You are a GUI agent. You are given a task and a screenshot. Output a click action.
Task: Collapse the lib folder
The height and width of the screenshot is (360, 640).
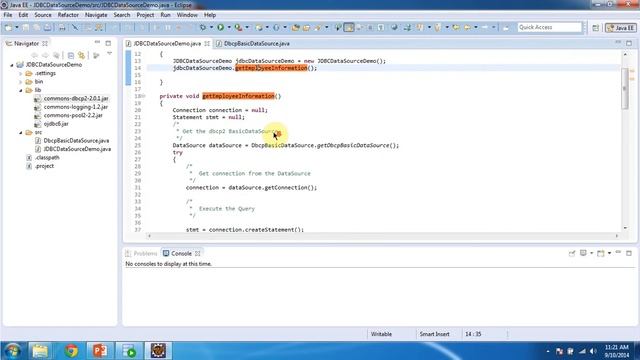(20, 90)
